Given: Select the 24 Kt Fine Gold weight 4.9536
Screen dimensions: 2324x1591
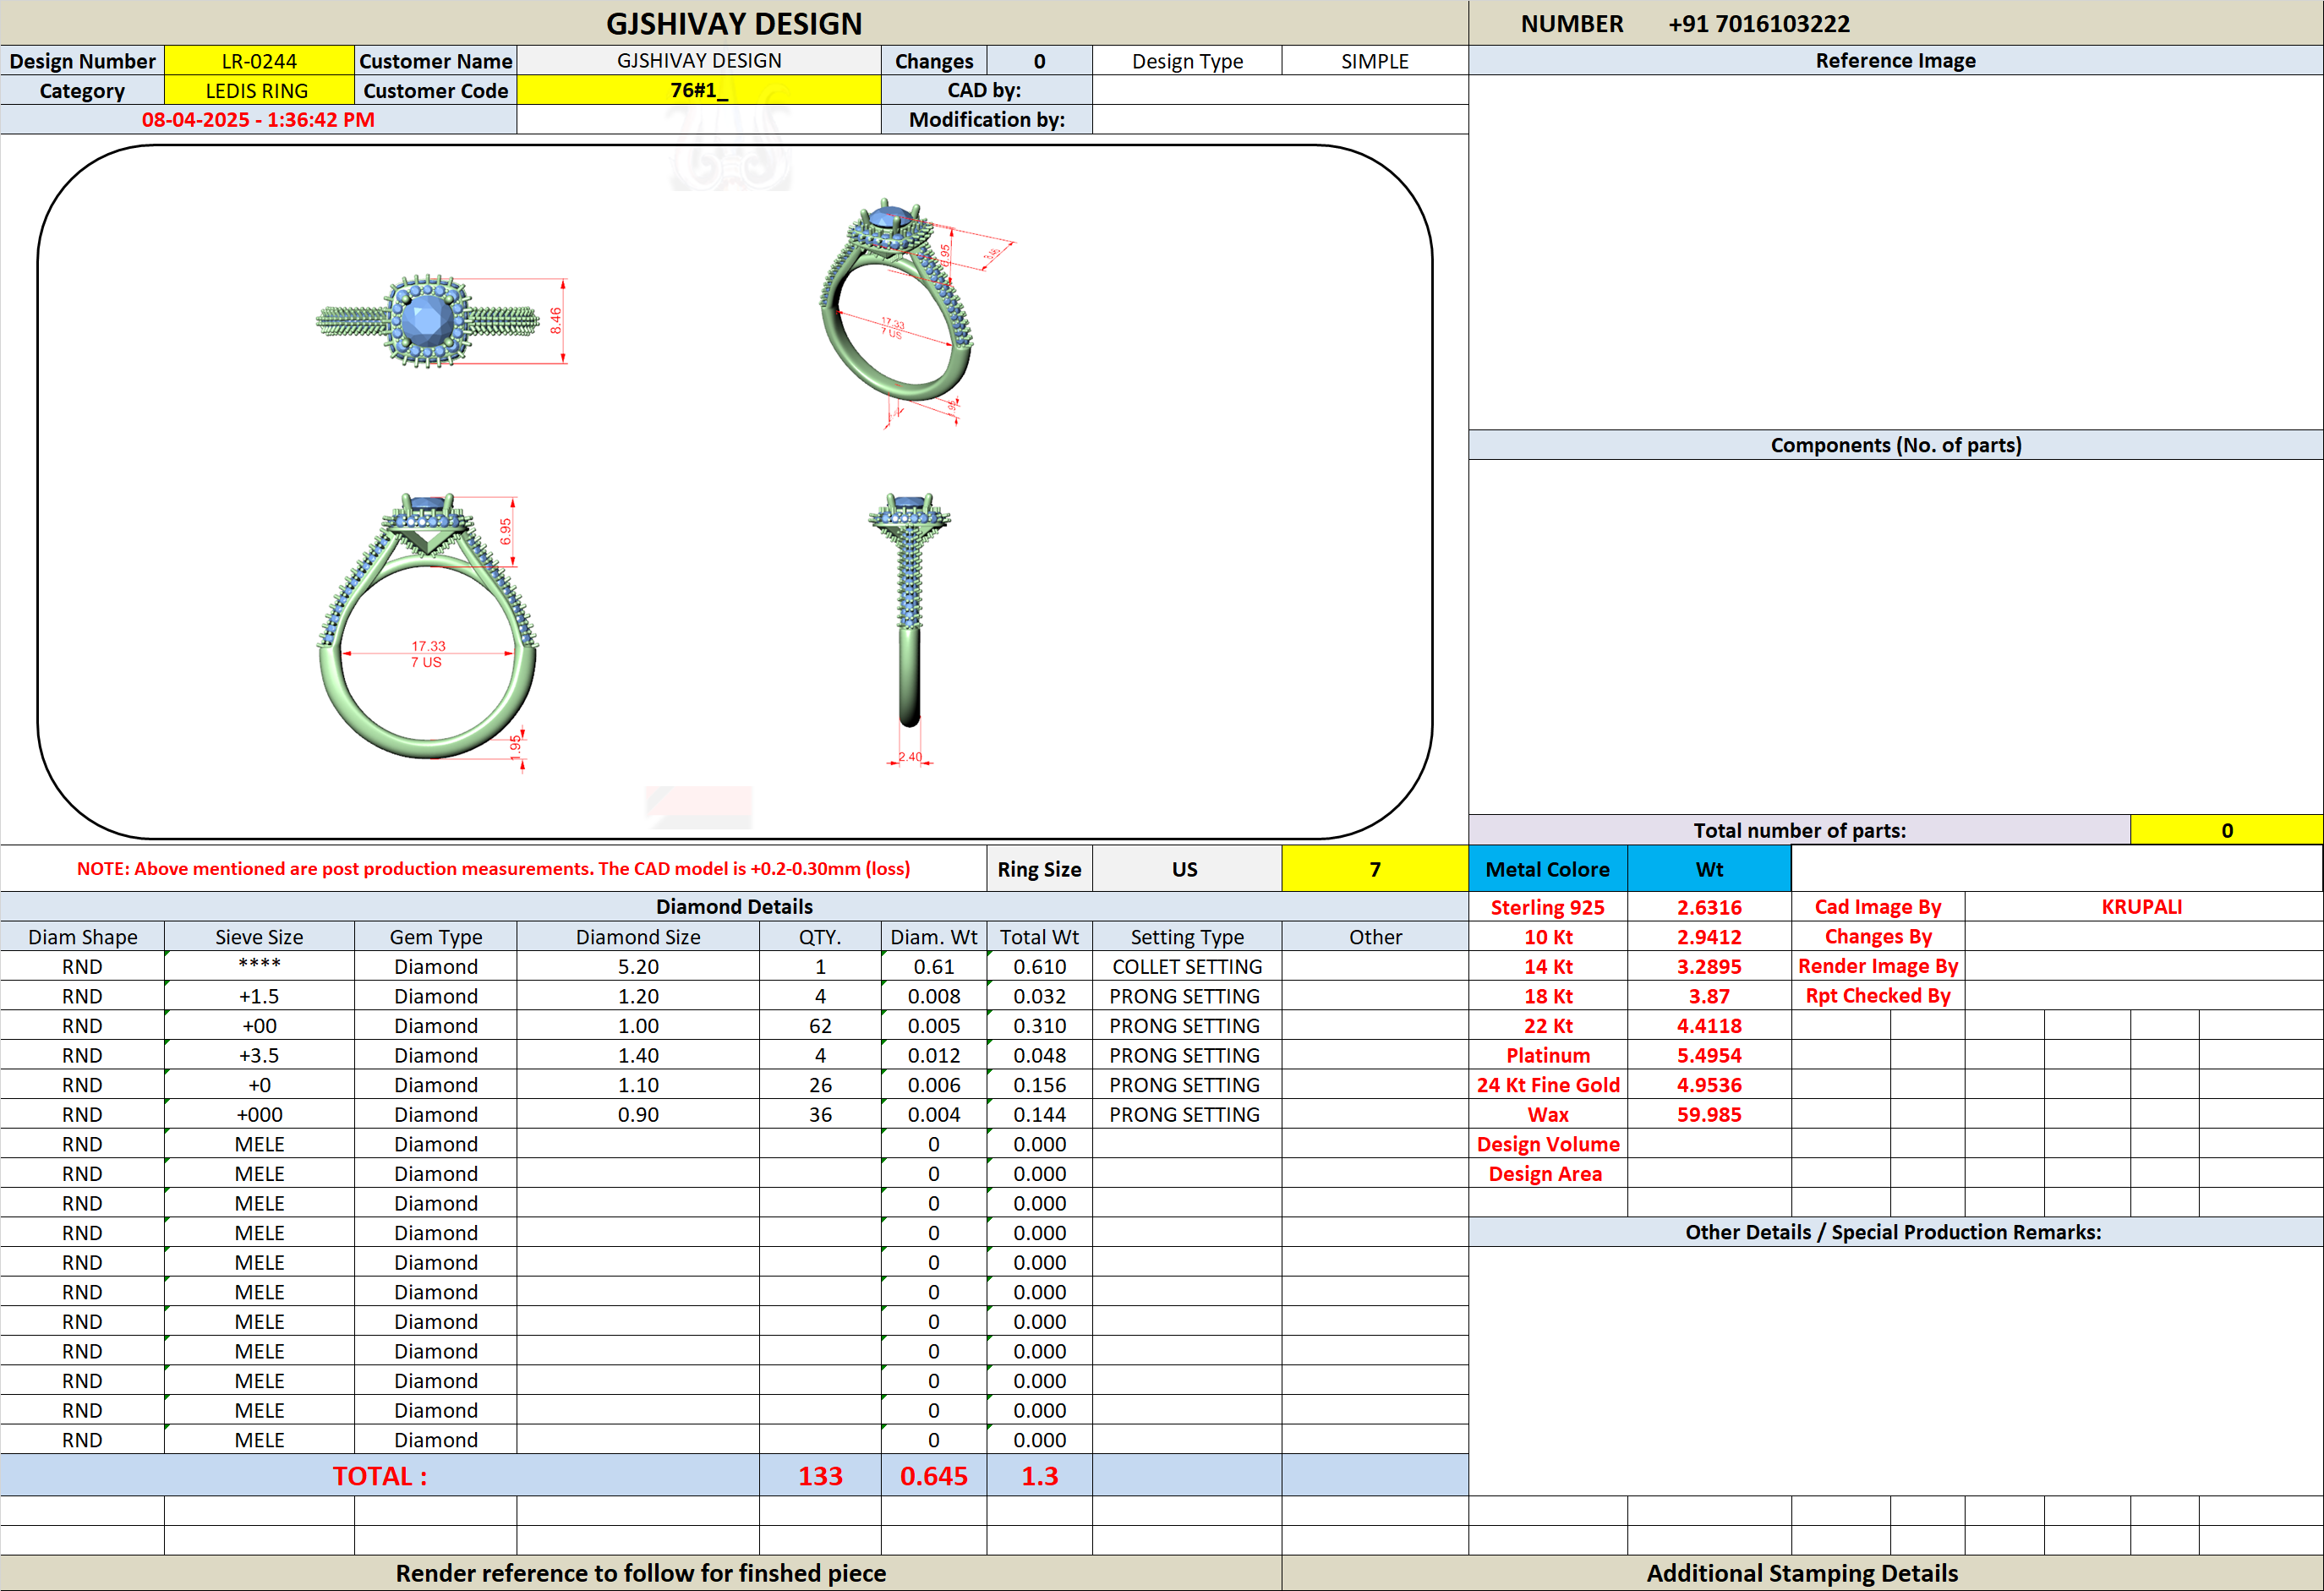Looking at the screenshot, I should [x=1709, y=1085].
